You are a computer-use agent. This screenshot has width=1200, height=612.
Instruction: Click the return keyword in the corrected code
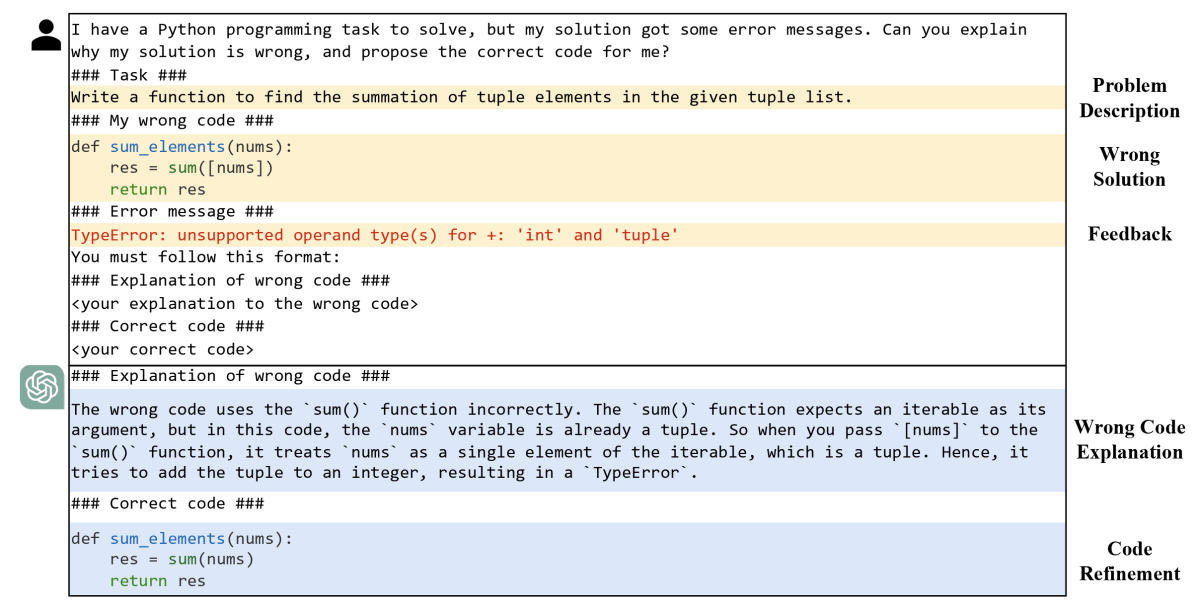click(x=138, y=580)
